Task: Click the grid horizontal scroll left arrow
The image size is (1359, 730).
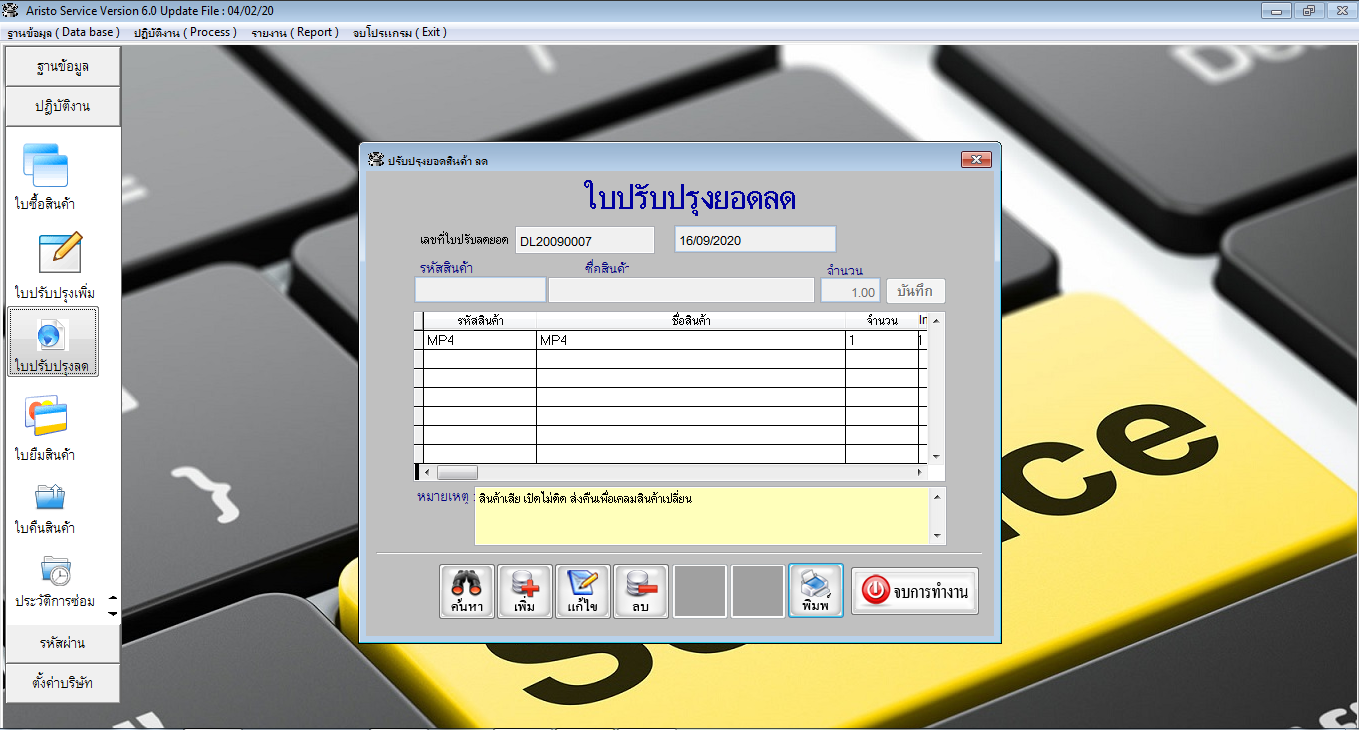Action: point(427,472)
